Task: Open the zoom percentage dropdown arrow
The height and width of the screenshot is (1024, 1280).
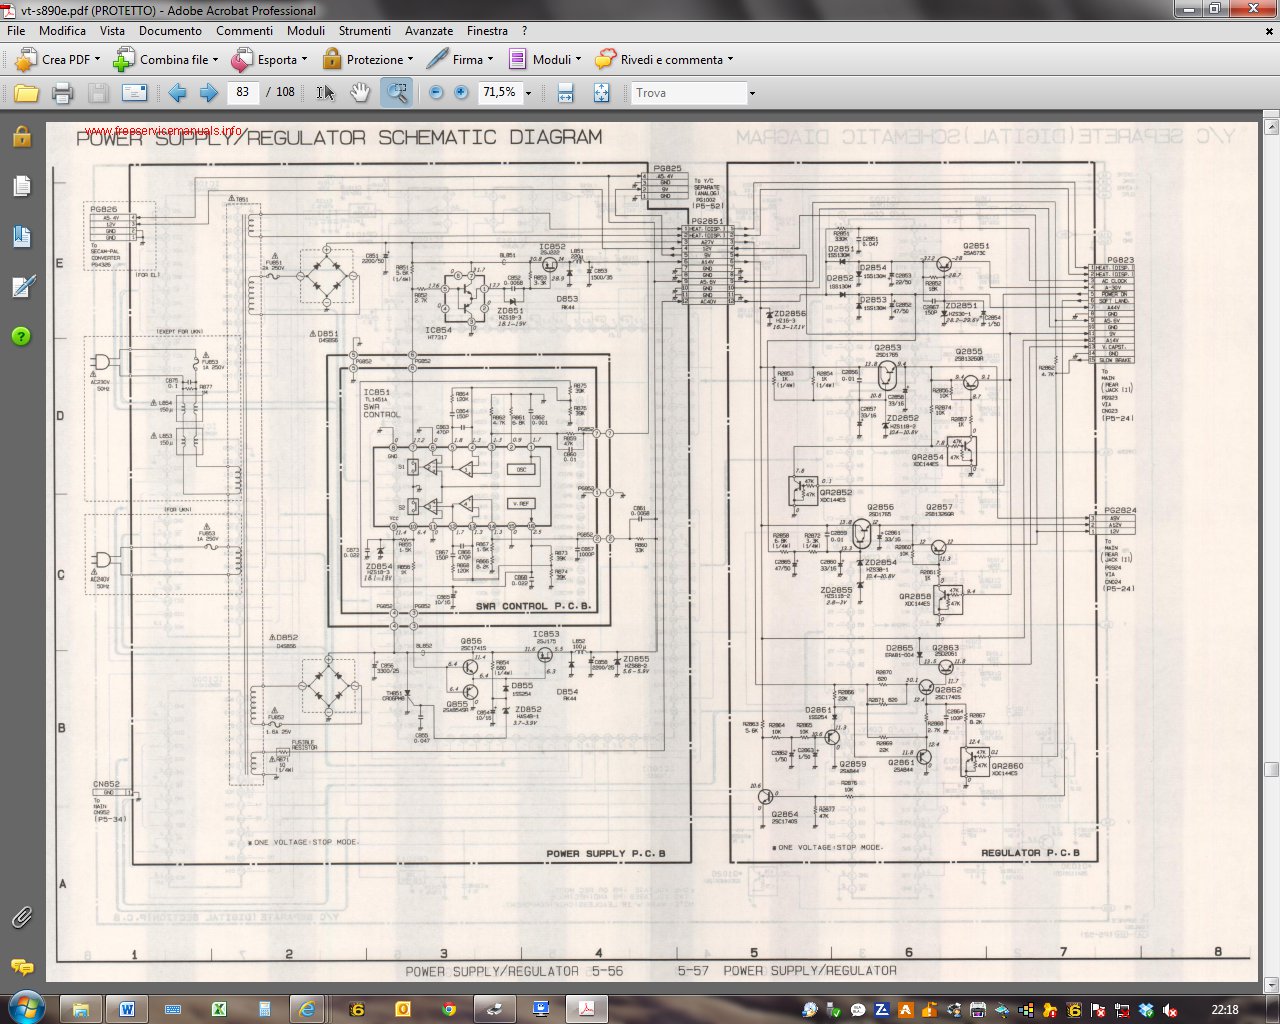Action: pos(529,93)
